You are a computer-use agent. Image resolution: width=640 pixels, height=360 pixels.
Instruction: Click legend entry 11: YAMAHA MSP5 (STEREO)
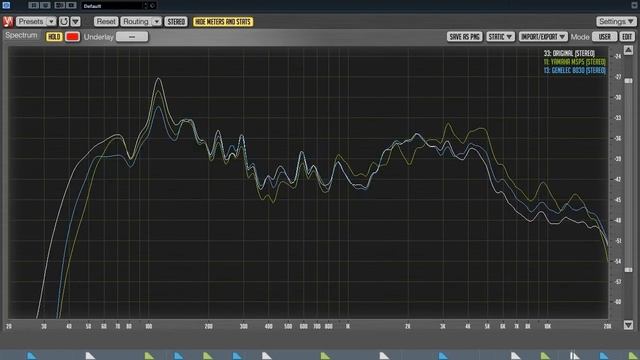coord(575,62)
